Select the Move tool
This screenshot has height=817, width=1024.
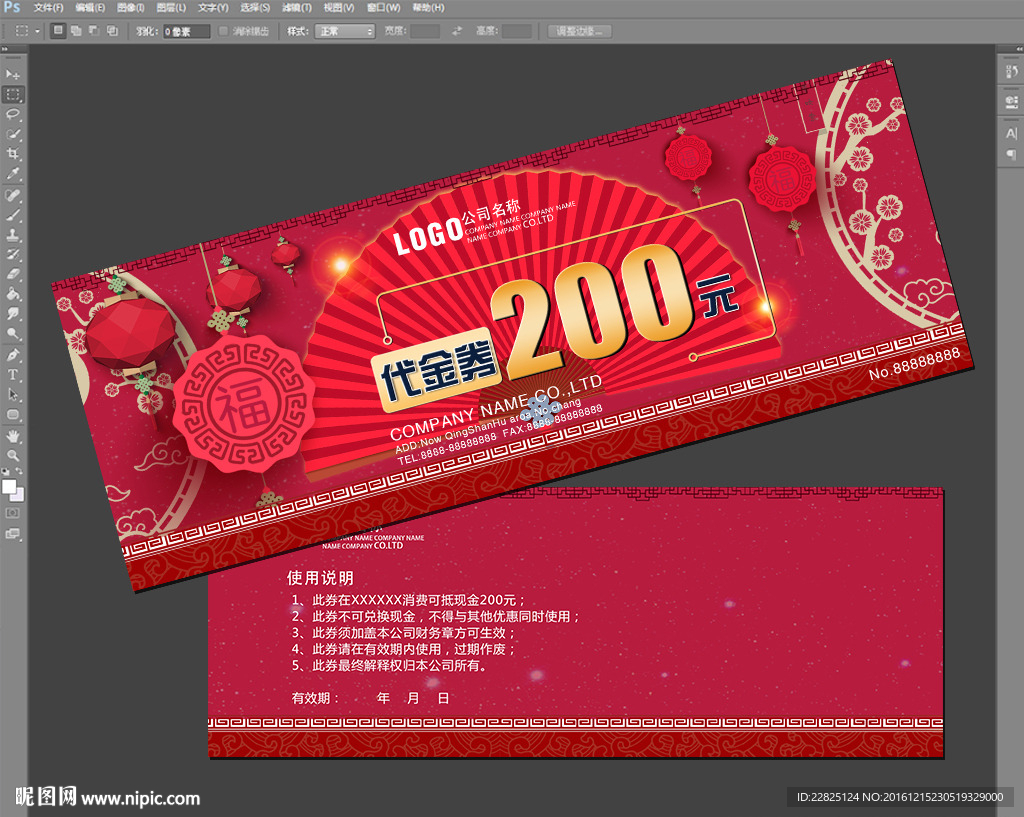click(12, 75)
